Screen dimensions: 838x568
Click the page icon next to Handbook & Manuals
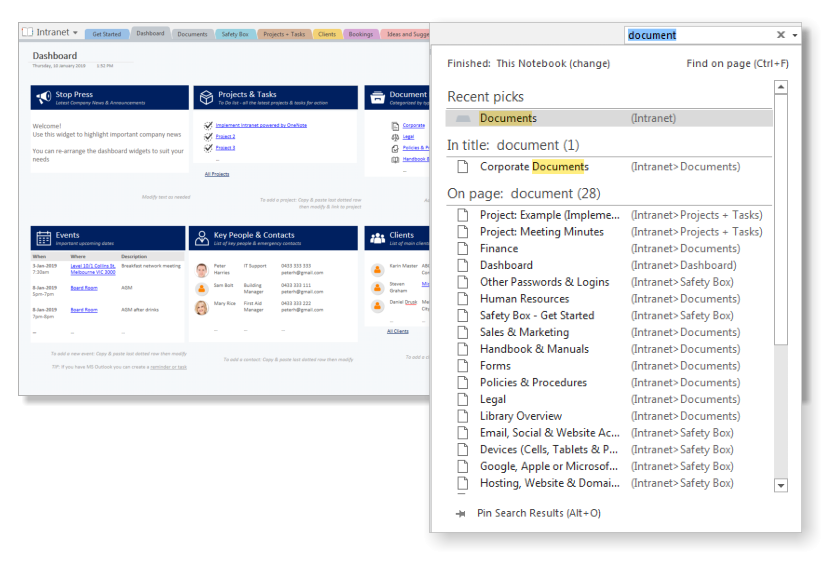[463, 349]
